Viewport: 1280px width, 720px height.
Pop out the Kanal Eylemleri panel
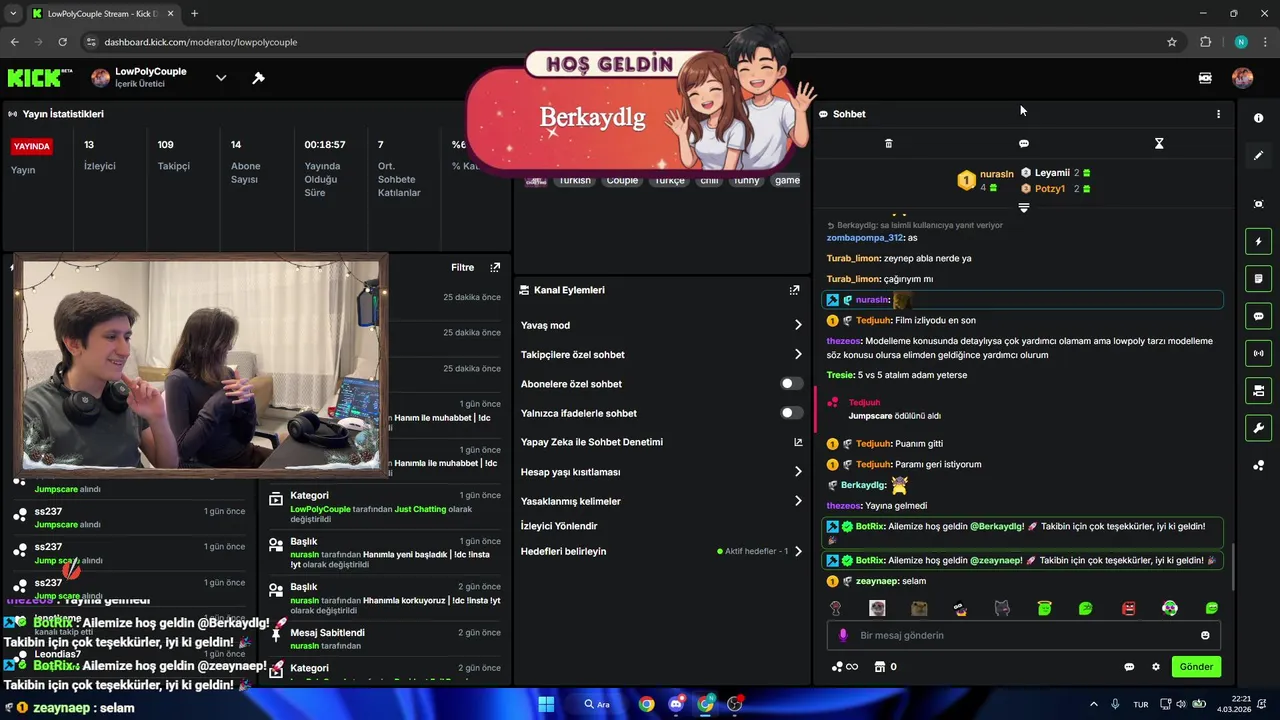(x=794, y=290)
